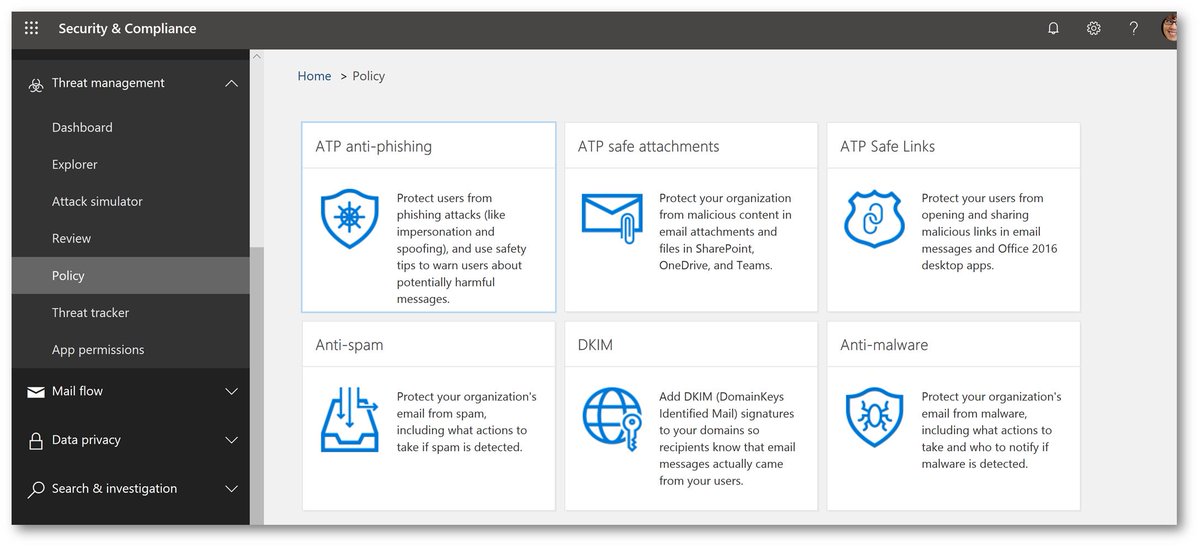Image resolution: width=1200 pixels, height=548 pixels.
Task: Click the spam protection description text
Action: click(466, 422)
